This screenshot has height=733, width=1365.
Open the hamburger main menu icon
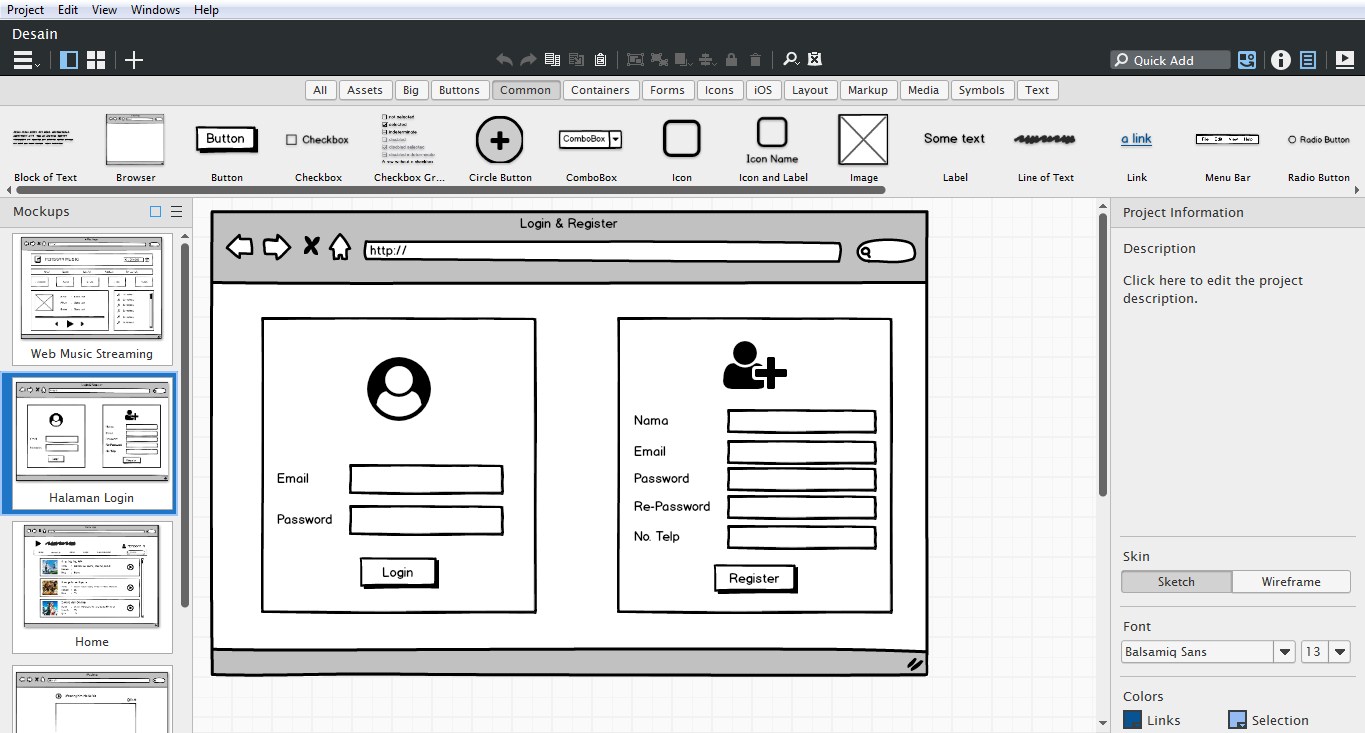[x=26, y=60]
